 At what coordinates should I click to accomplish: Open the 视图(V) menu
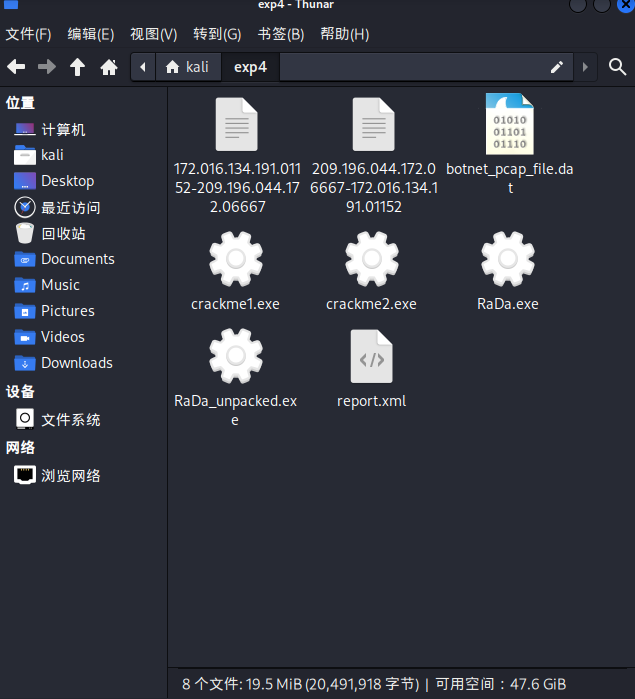154,34
